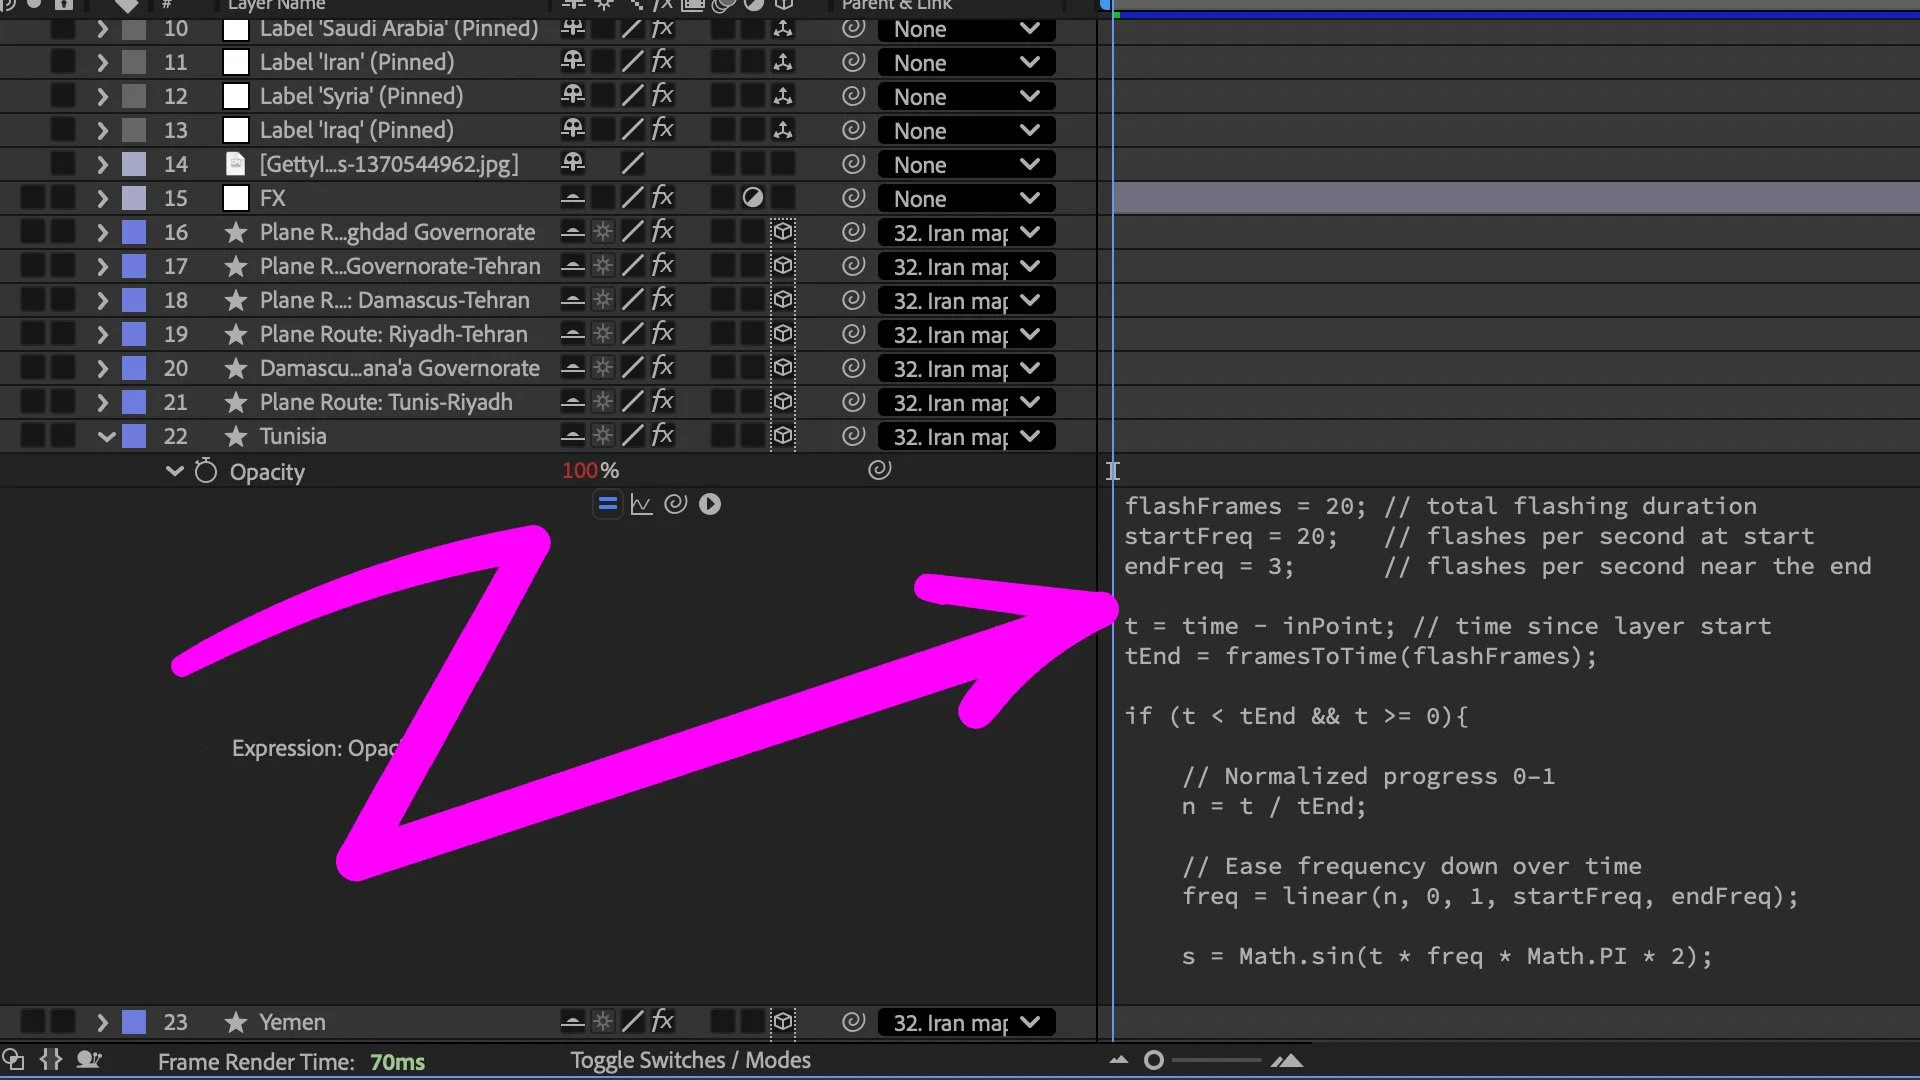The width and height of the screenshot is (1920, 1080).
Task: Click parent pick whip for Yemen layer
Action: [x=853, y=1022]
